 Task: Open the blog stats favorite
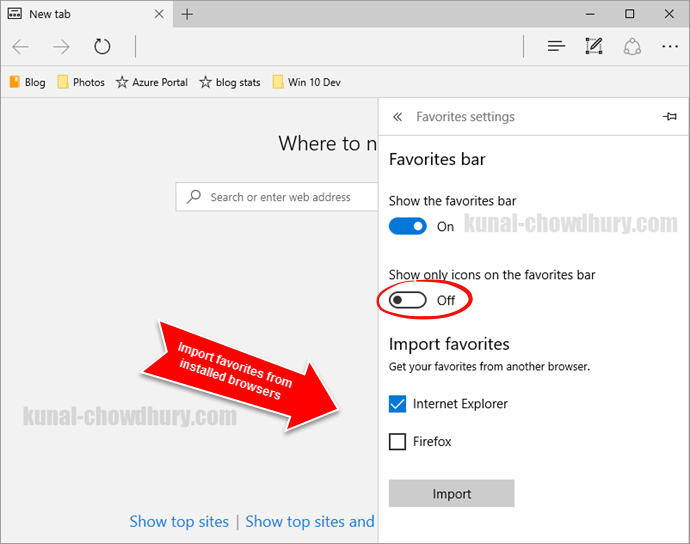[x=230, y=82]
